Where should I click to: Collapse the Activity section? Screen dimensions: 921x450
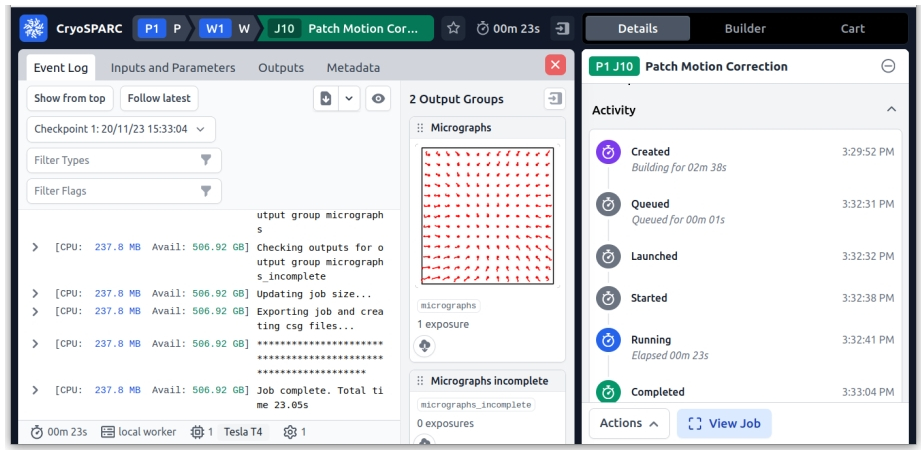pyautogui.click(x=891, y=110)
